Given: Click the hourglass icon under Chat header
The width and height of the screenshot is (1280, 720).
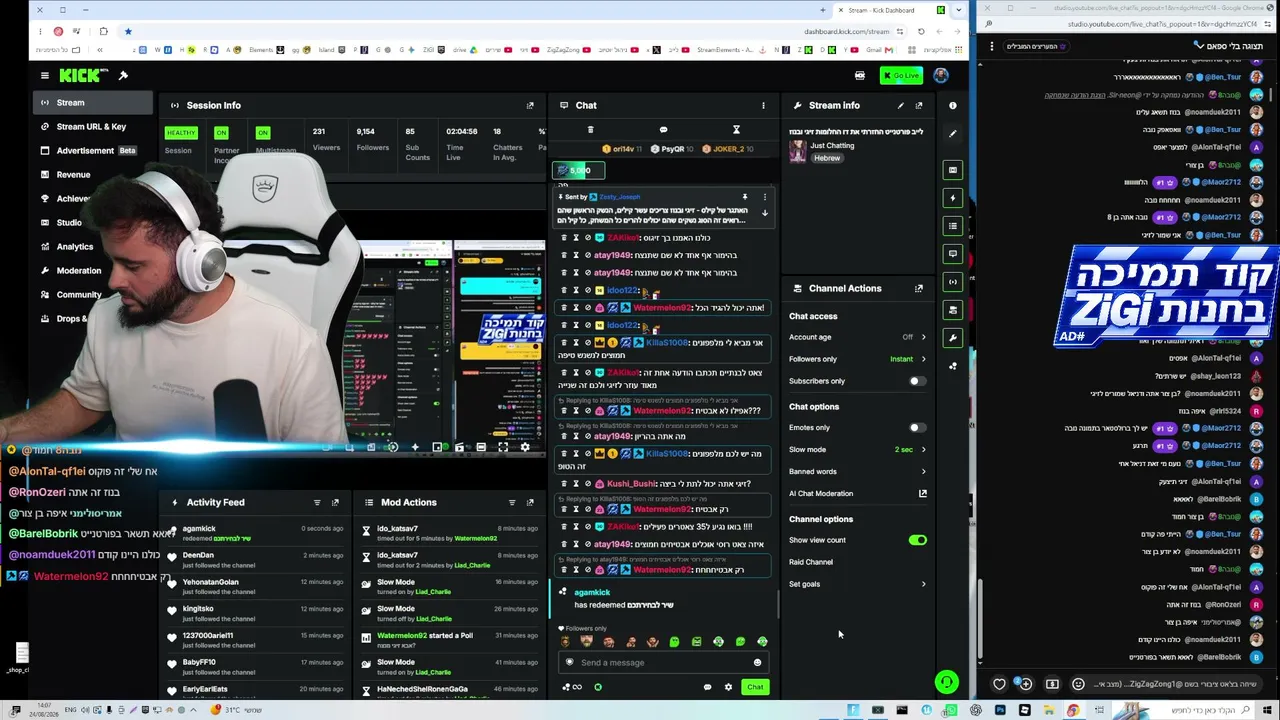Looking at the screenshot, I should (x=736, y=130).
